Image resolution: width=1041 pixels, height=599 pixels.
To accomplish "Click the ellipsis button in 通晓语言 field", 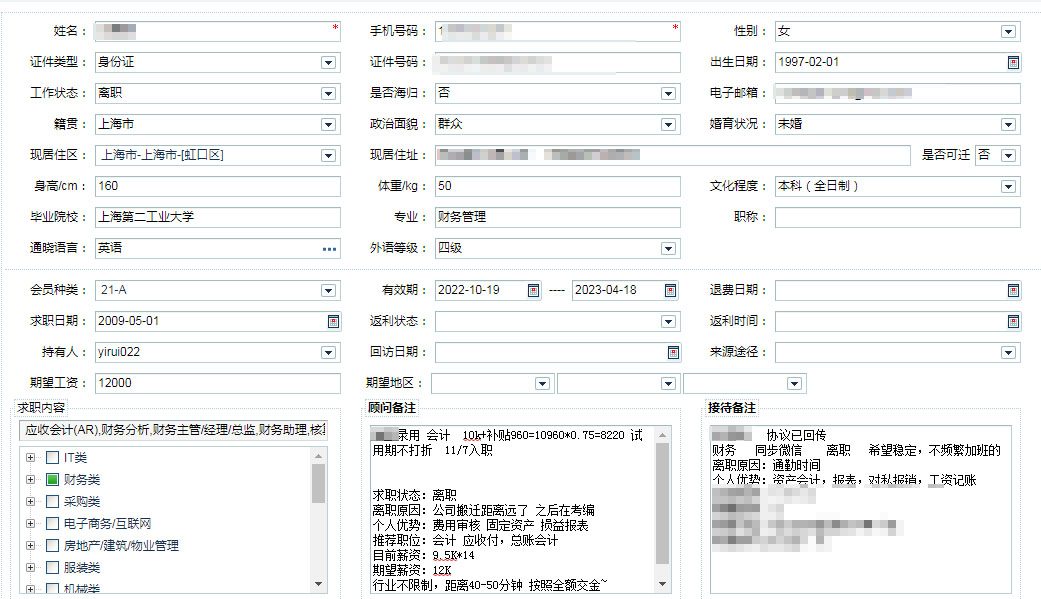I will (x=329, y=249).
